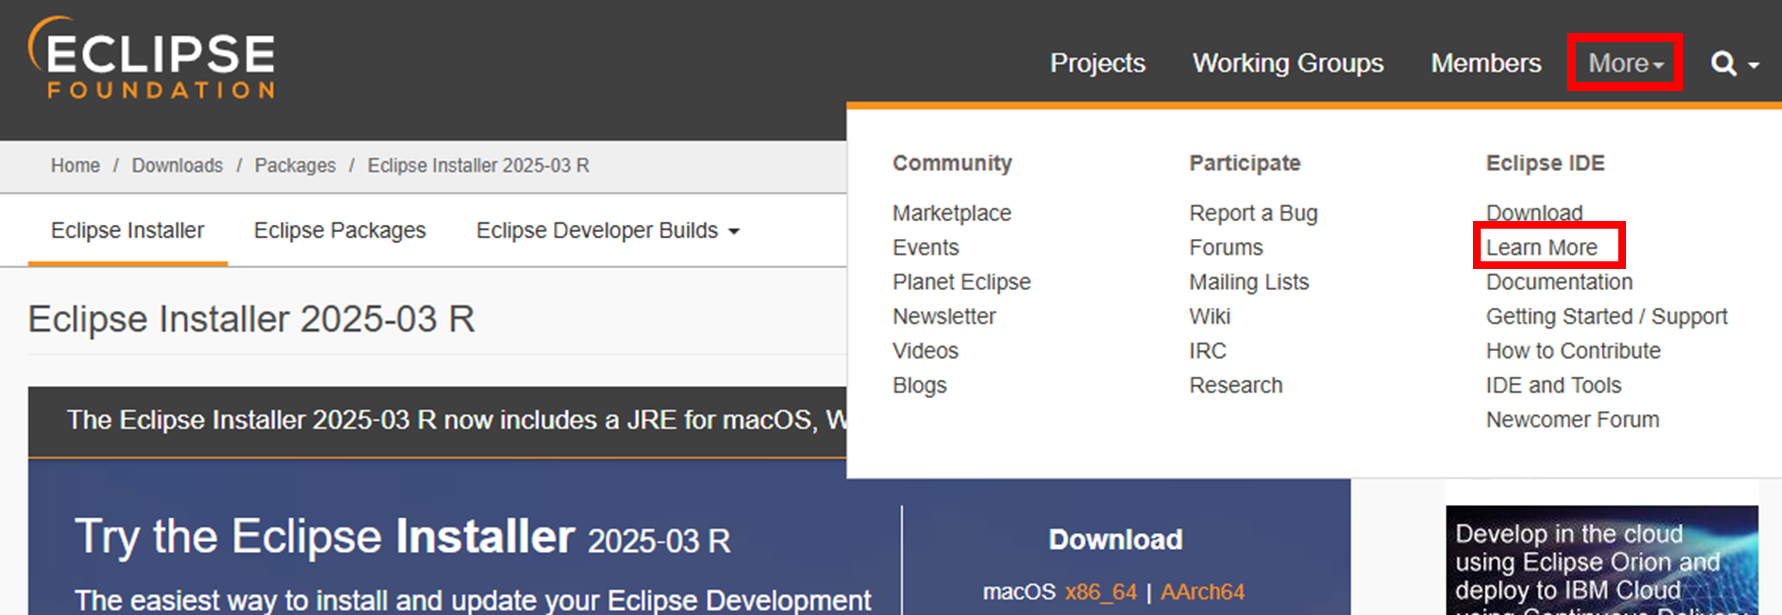Open the Packages breadcrumb link
Image resolution: width=1782 pixels, height=615 pixels.
[295, 165]
